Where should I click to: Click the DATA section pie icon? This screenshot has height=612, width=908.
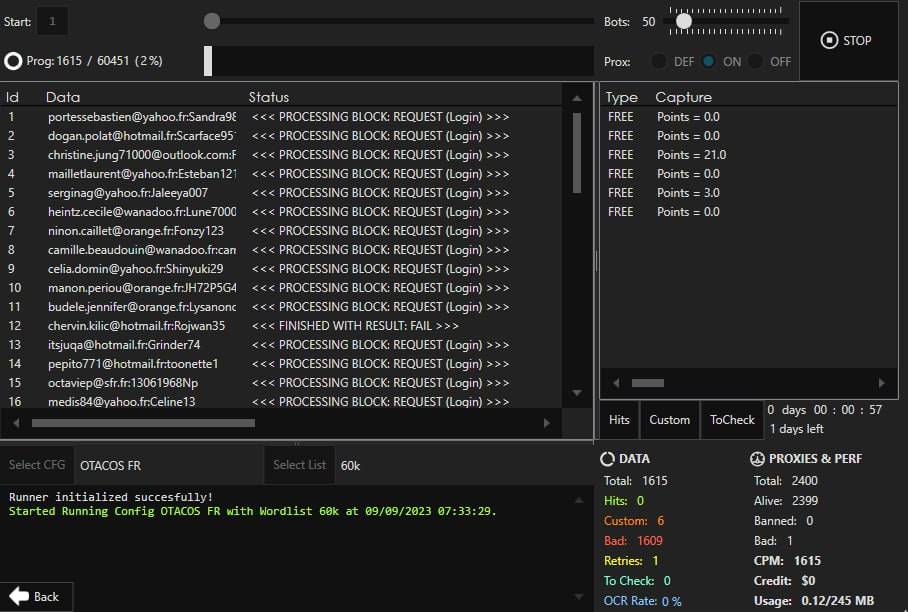(607, 459)
